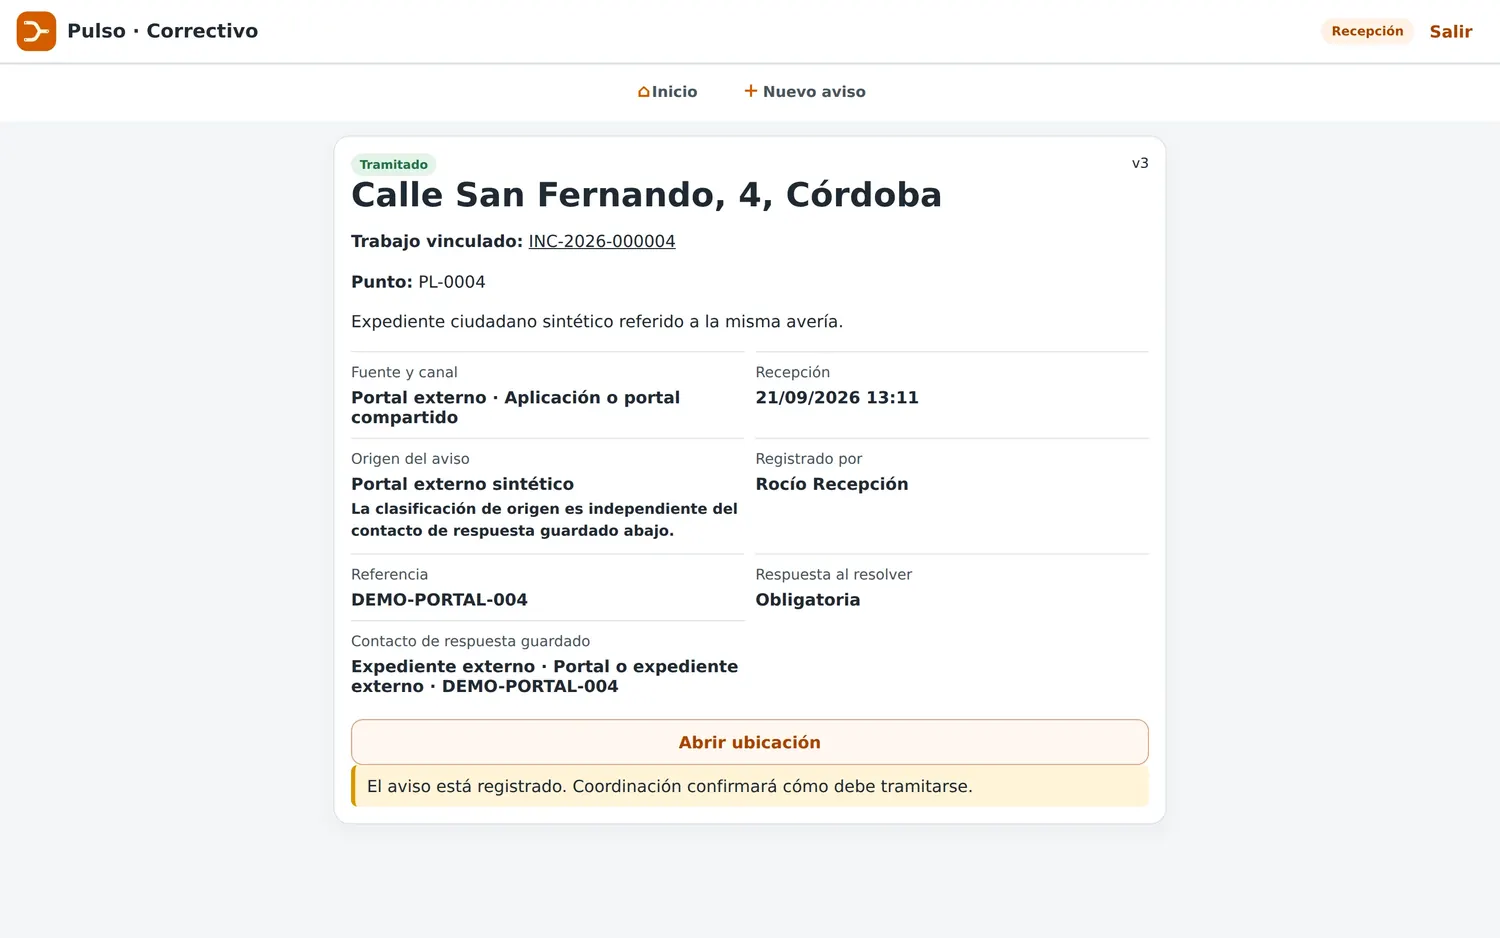Click the Respuesta al resolver label
The image size is (1500, 938).
click(x=834, y=574)
